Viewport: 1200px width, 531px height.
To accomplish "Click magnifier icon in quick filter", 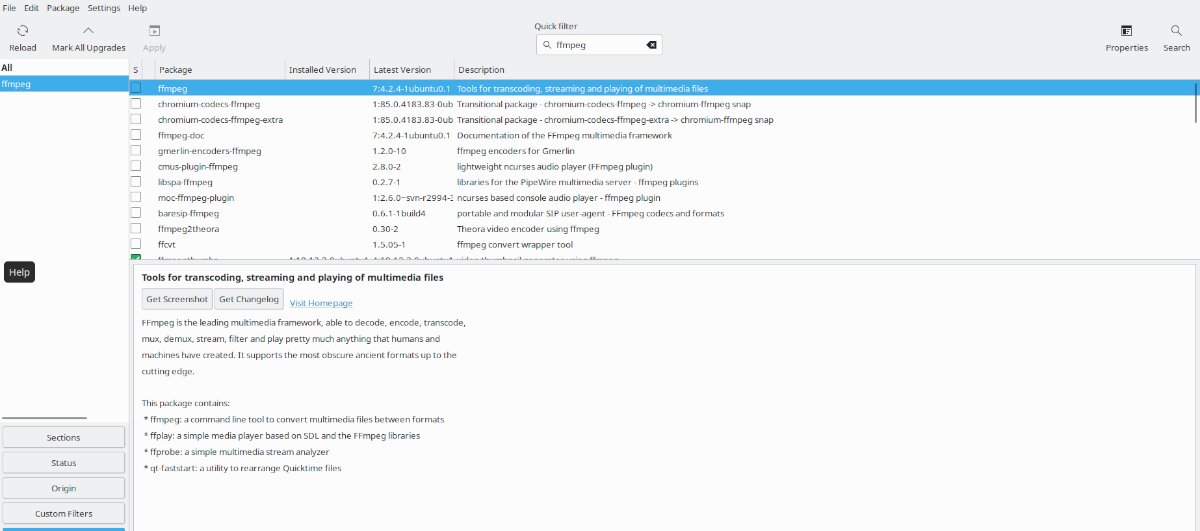I will tap(547, 45).
